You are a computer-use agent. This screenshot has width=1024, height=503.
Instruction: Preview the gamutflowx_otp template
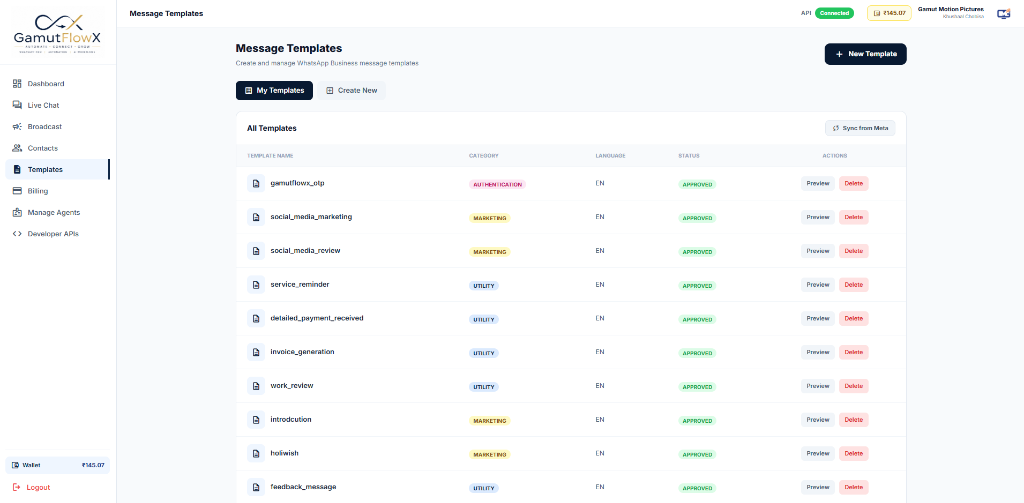click(x=818, y=184)
